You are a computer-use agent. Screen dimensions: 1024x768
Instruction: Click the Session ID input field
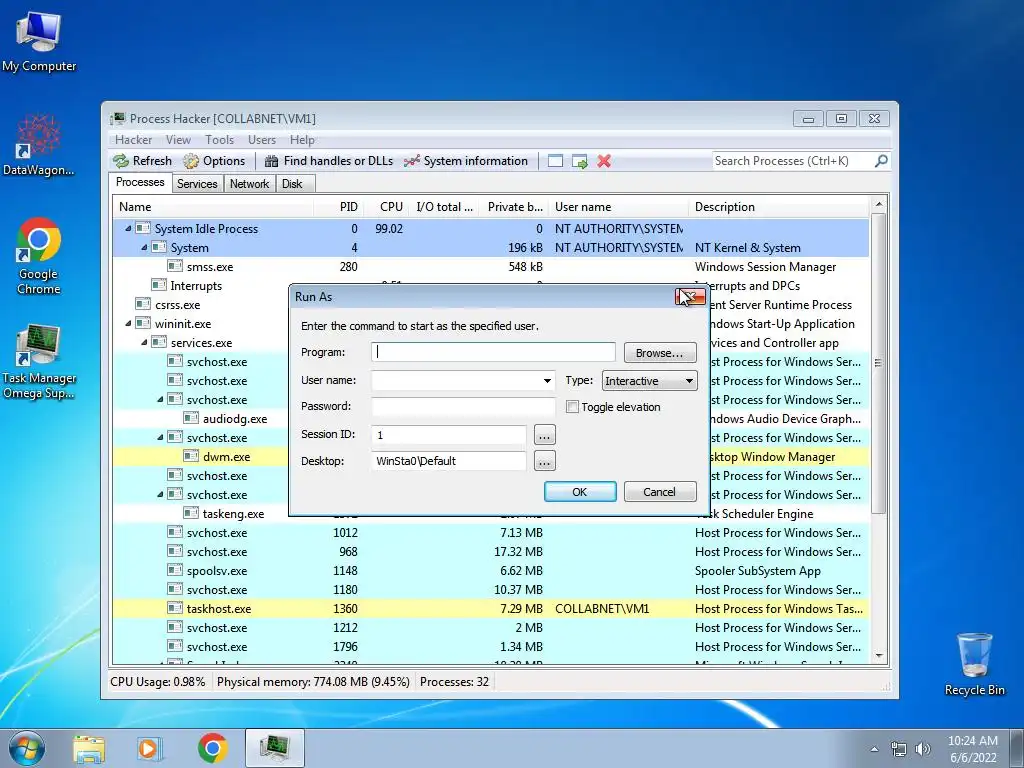[449, 434]
